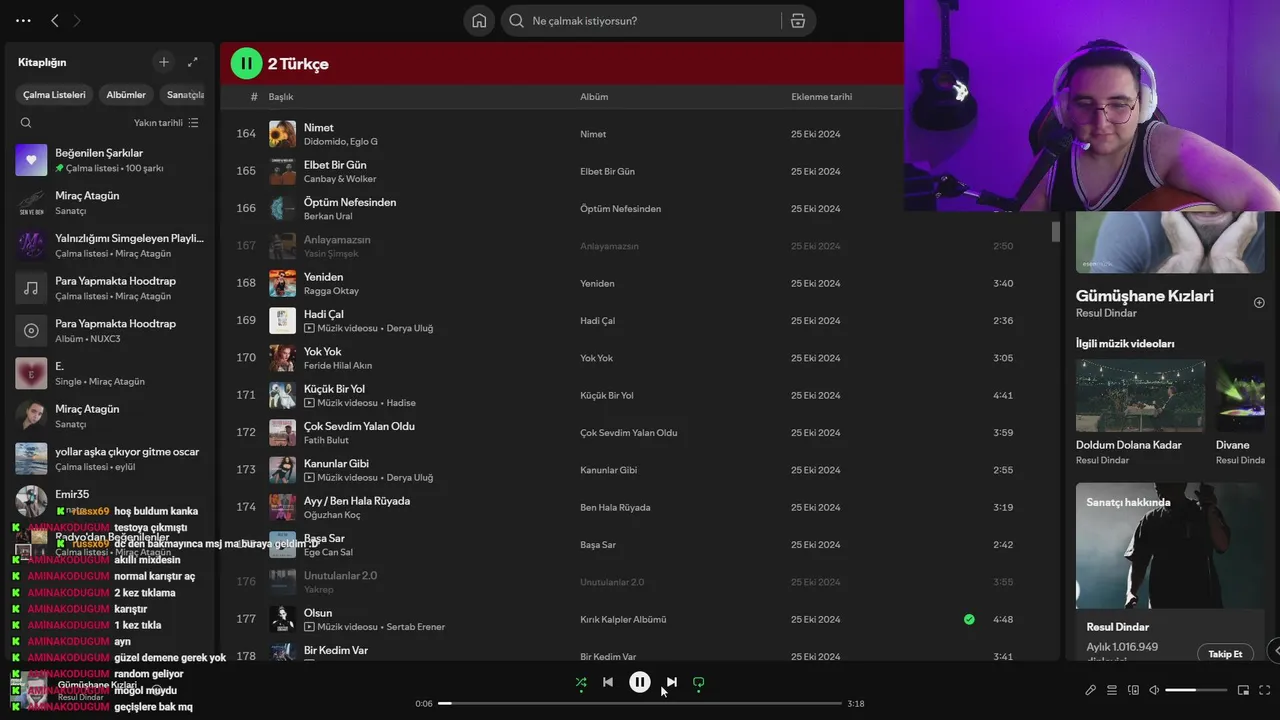Open album link 'Kırık Kalpler Albümü'
This screenshot has width=1280, height=720.
point(623,619)
